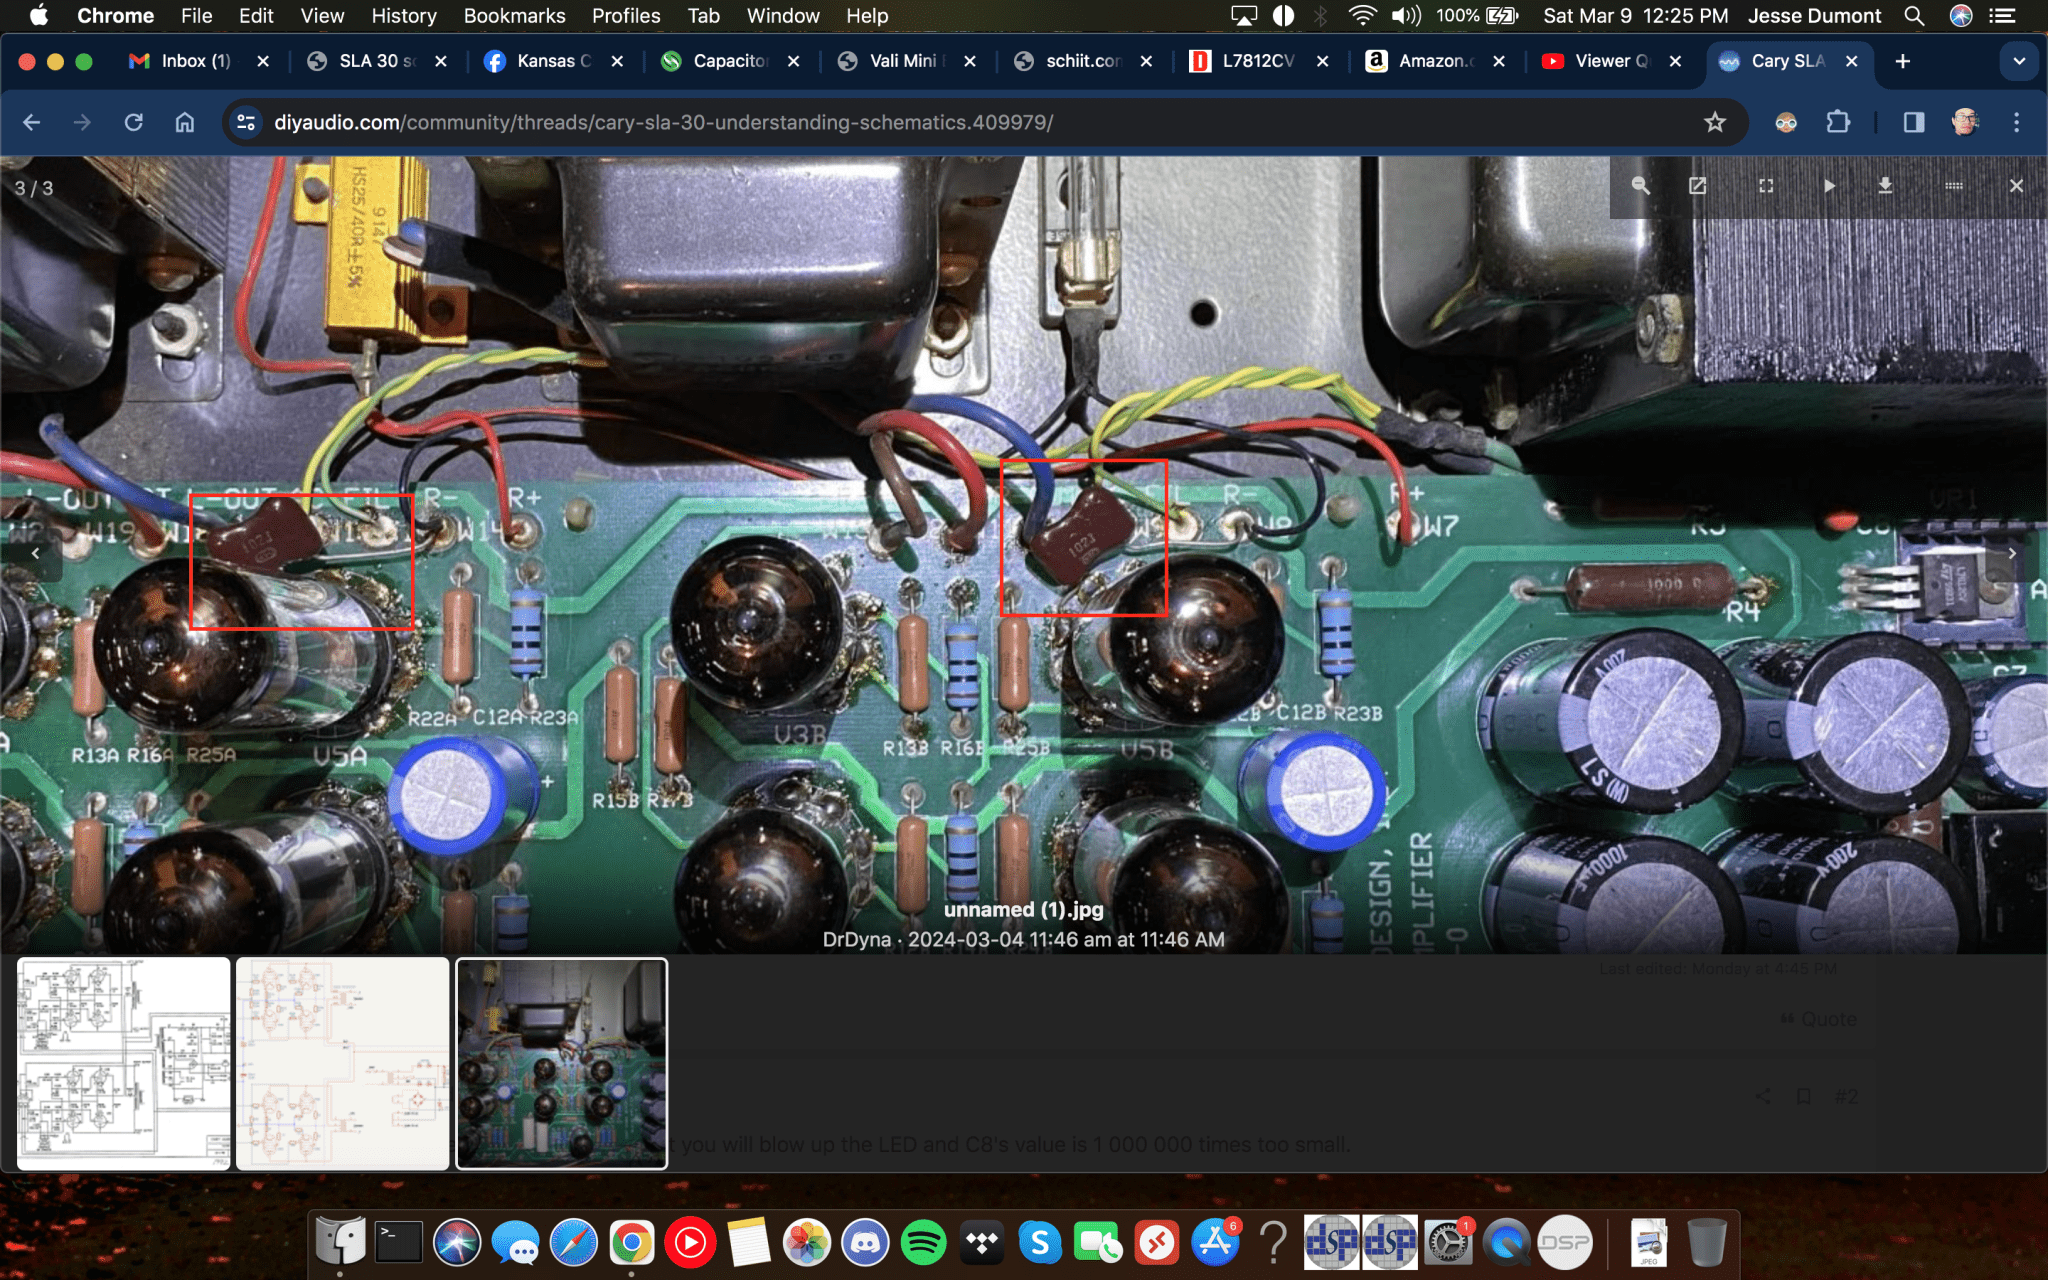Go to the Chrome home page
2048x1280 pixels.
click(x=185, y=122)
